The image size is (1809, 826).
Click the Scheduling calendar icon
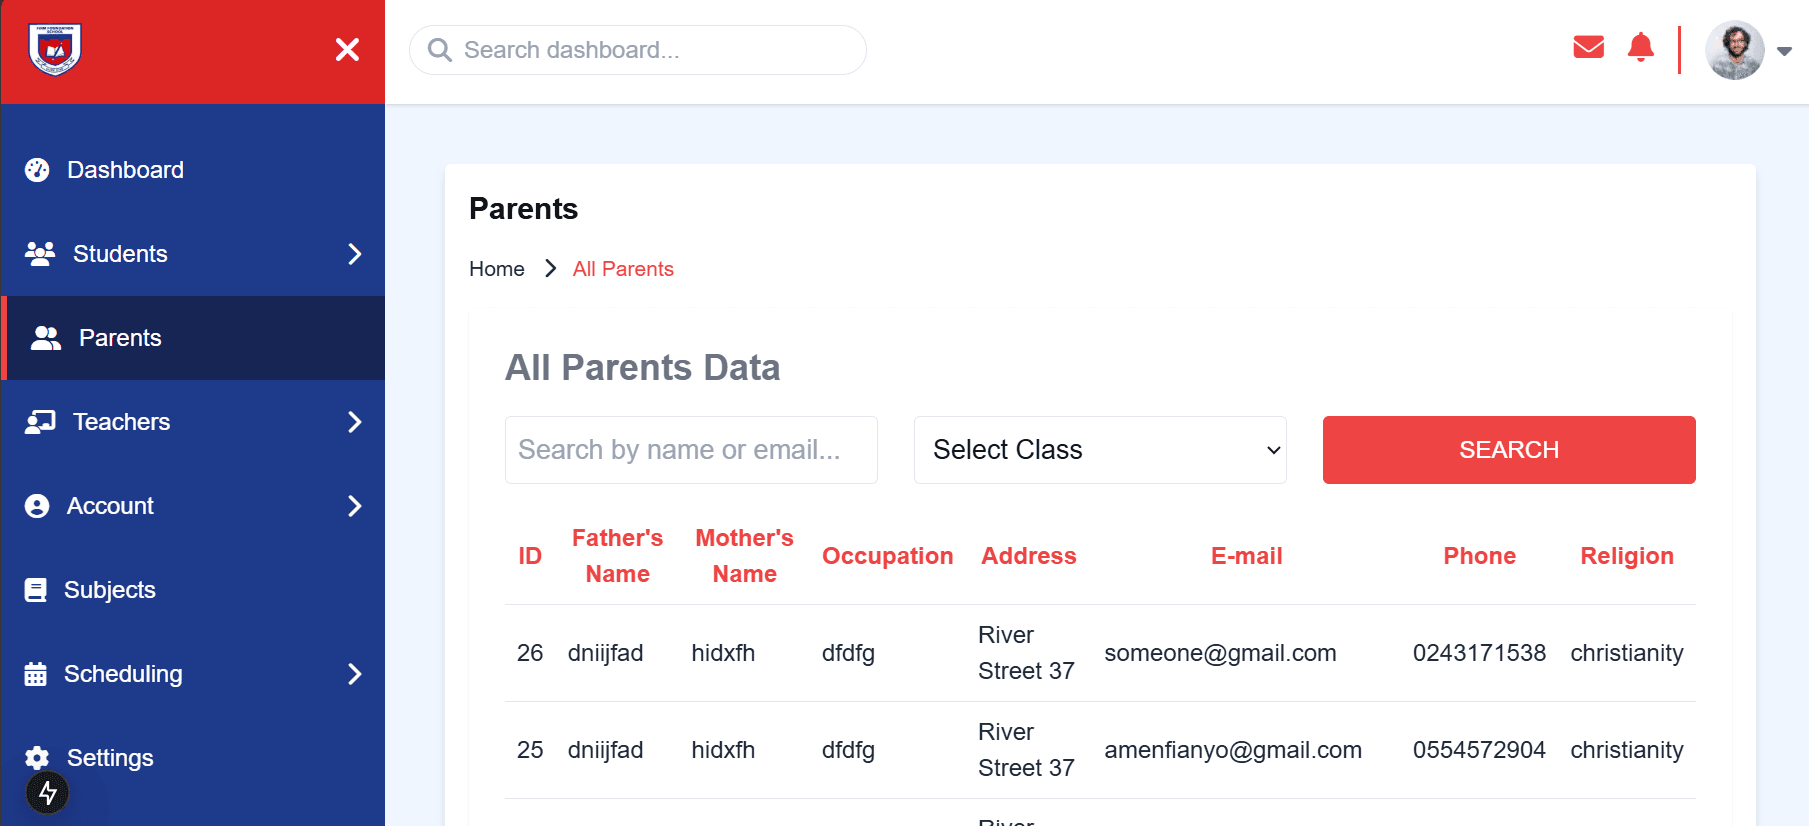pos(36,674)
